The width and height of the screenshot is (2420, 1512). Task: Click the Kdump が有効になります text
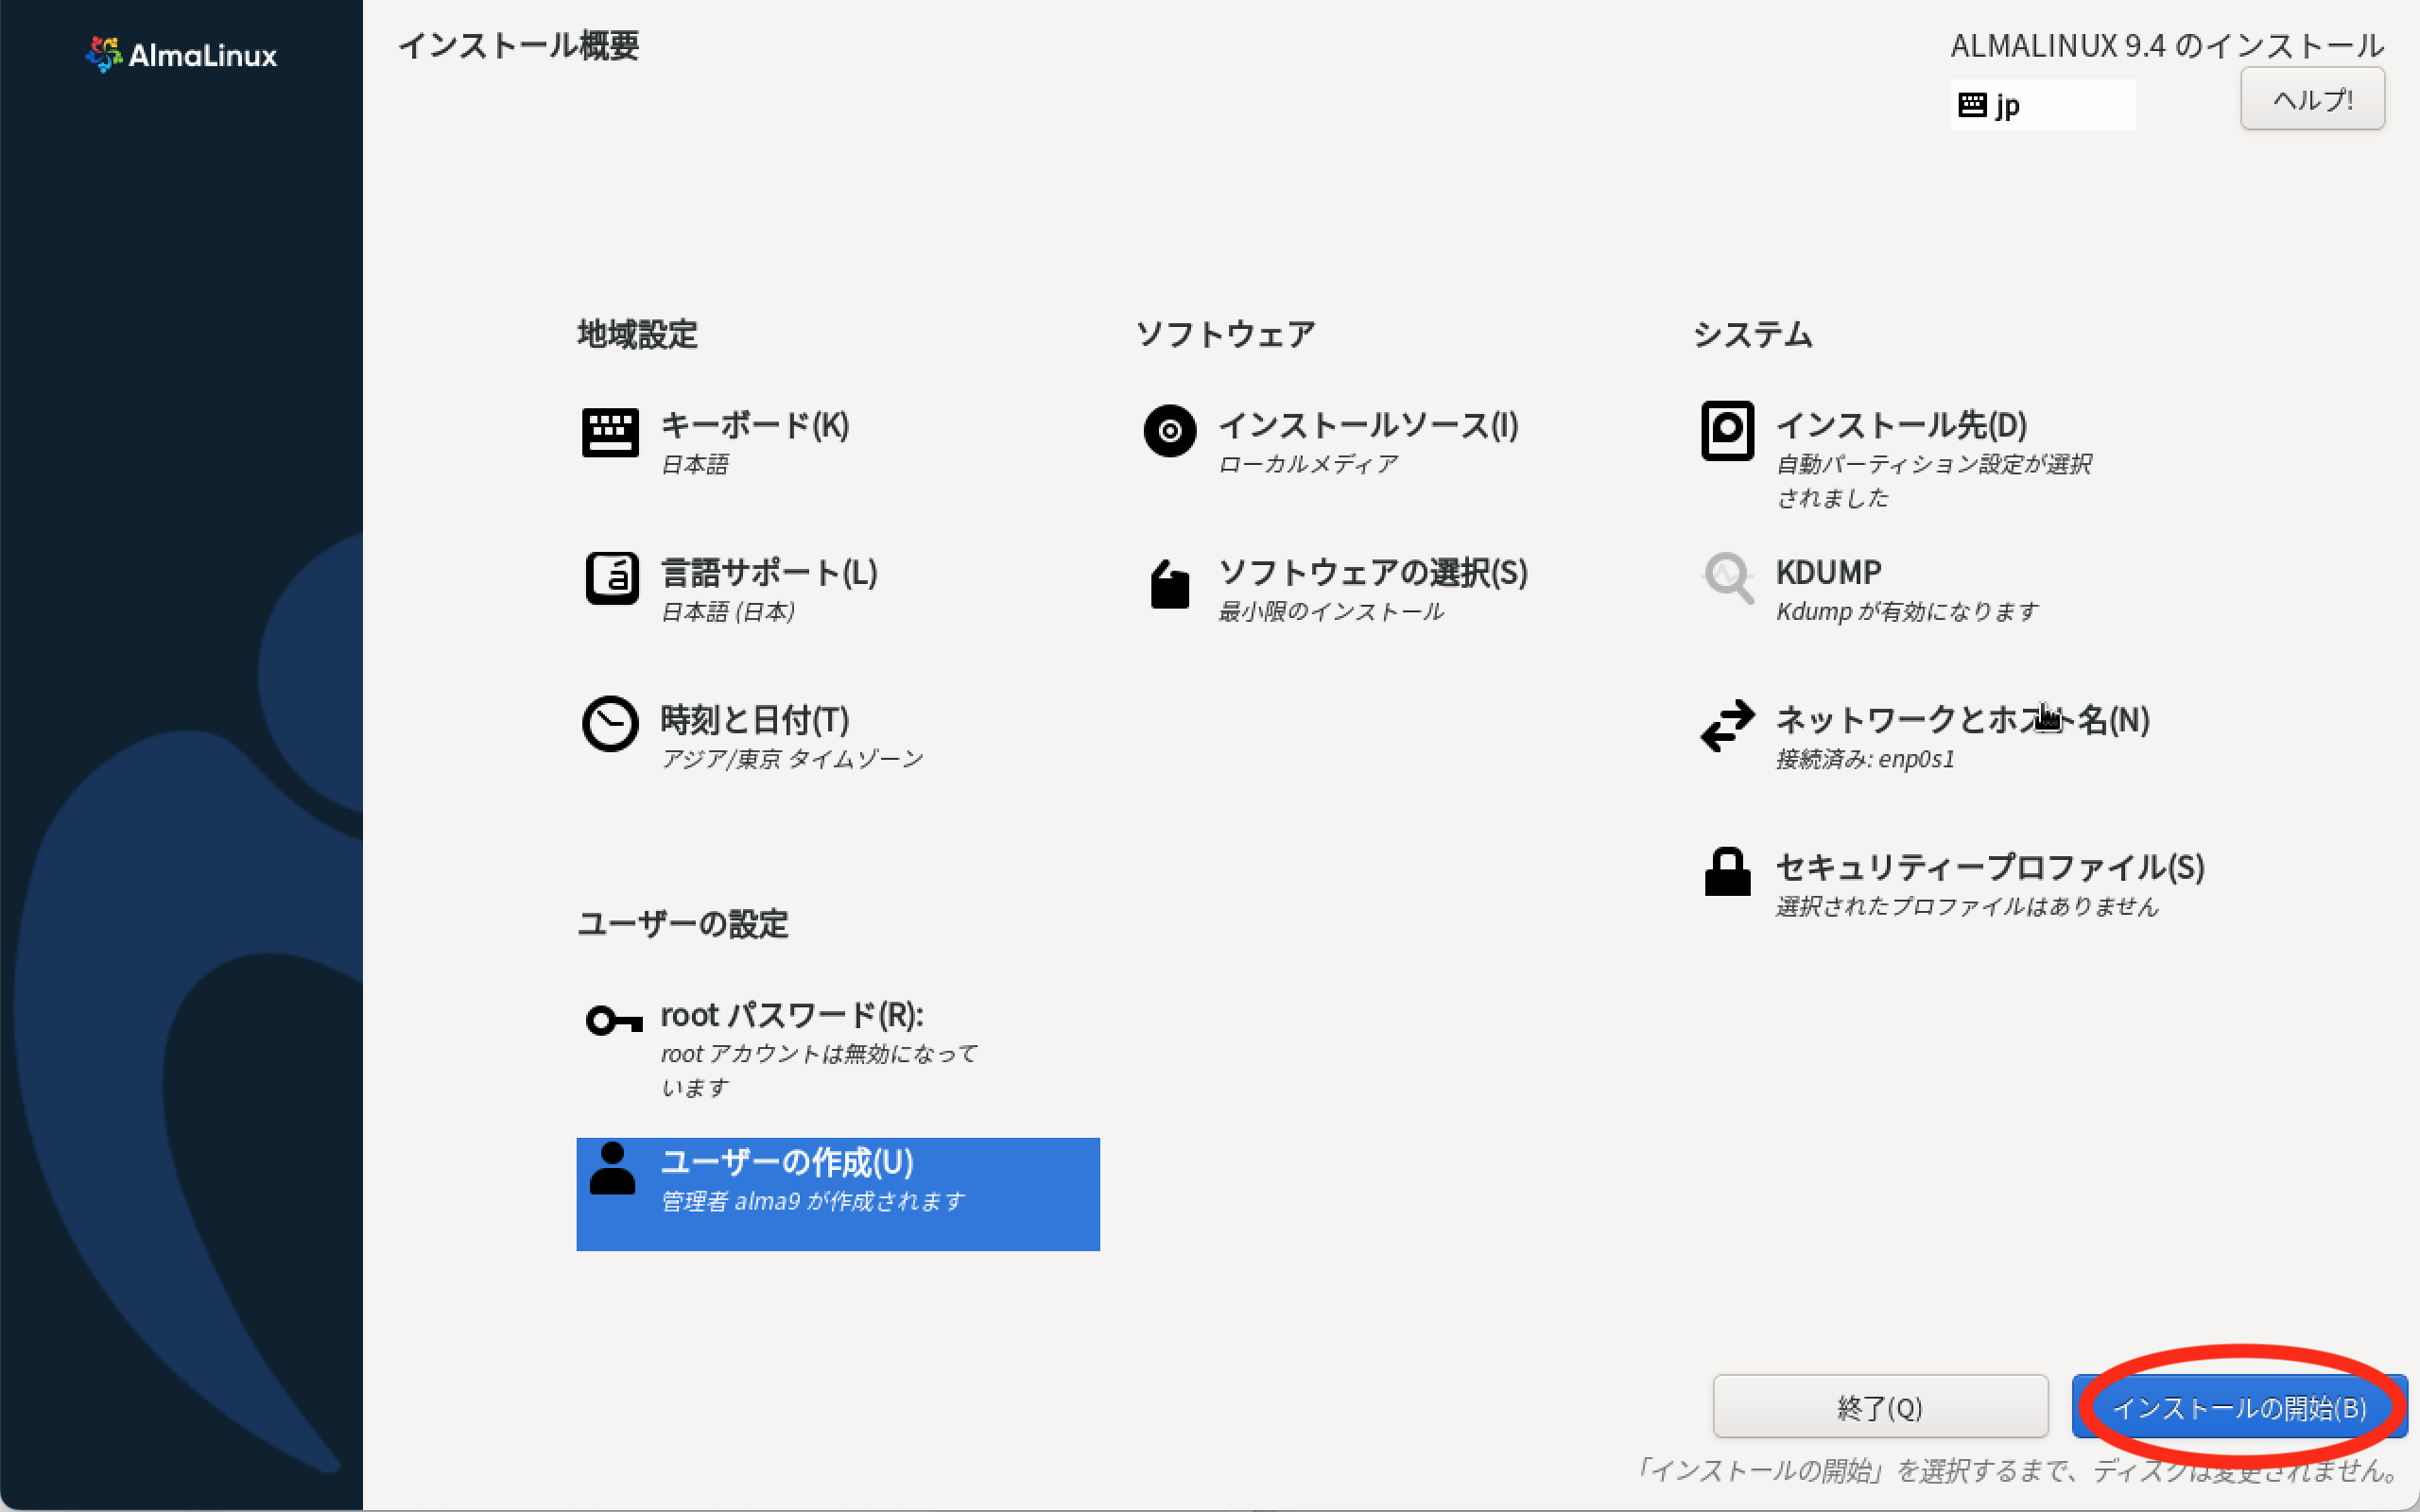tap(1907, 611)
